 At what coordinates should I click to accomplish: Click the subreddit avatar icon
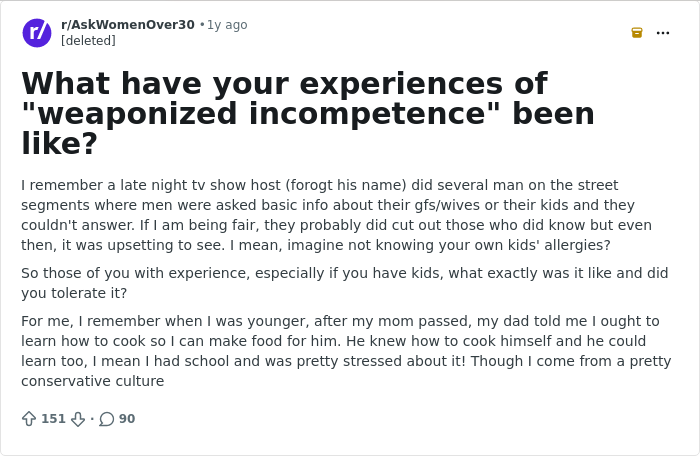pos(37,33)
